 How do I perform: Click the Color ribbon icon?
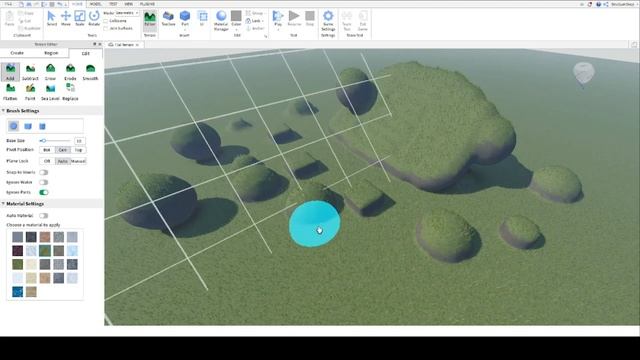click(x=236, y=16)
